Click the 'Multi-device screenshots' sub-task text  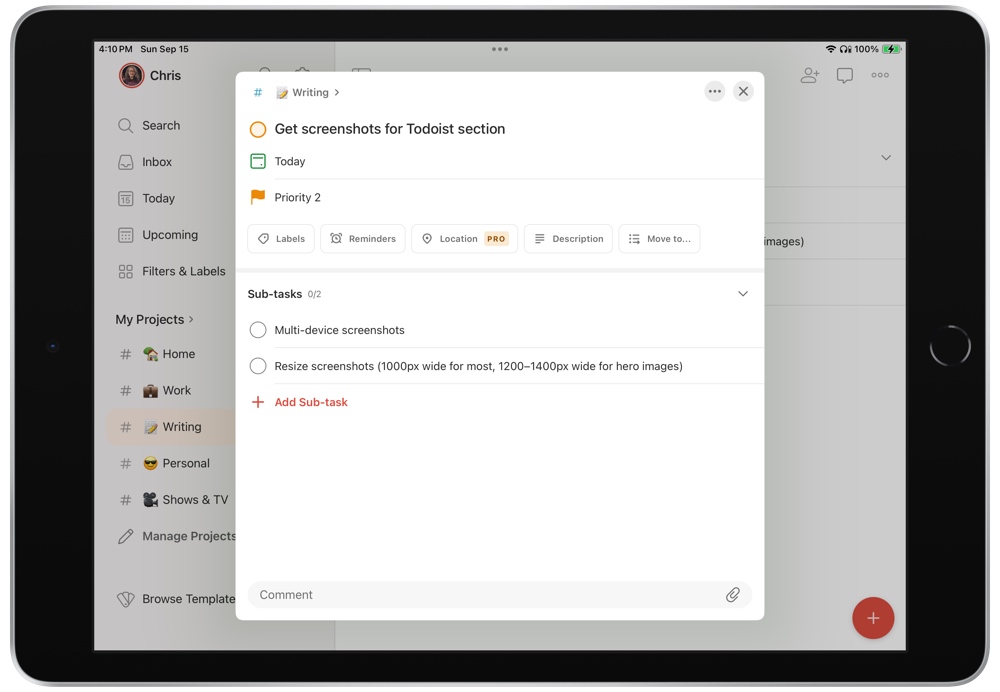(x=339, y=330)
